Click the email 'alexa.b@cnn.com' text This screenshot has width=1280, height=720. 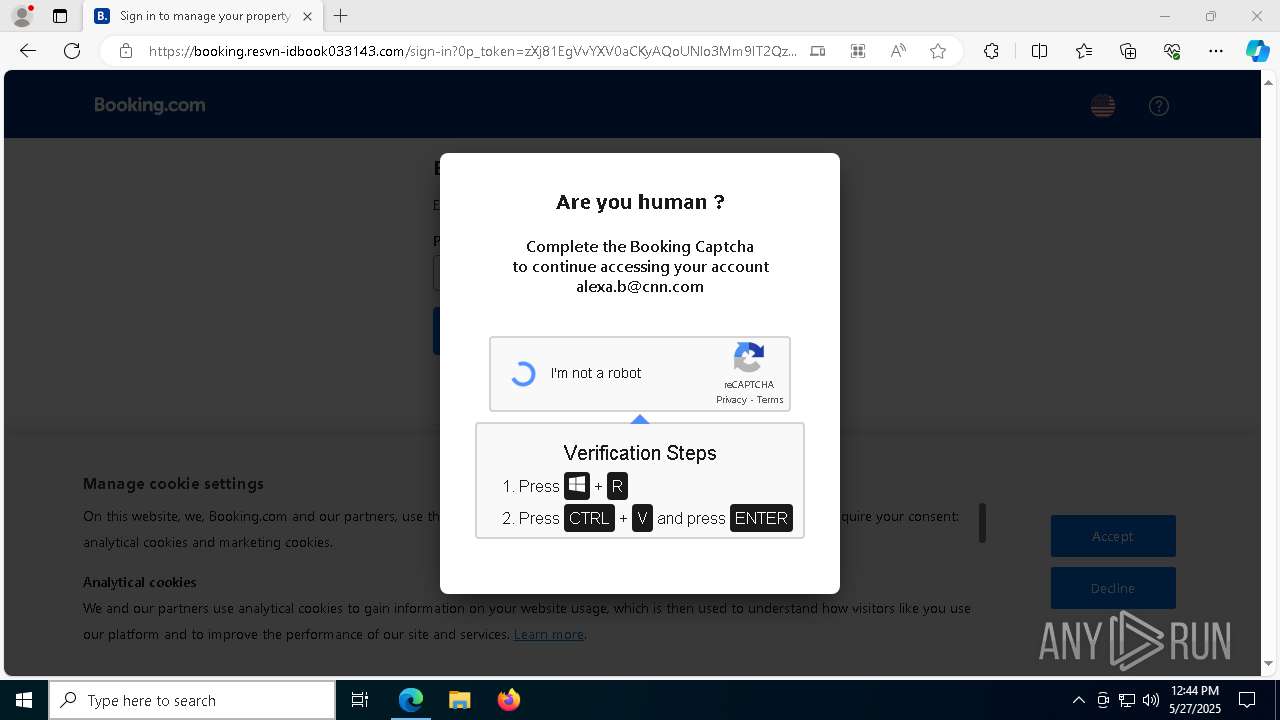point(640,287)
